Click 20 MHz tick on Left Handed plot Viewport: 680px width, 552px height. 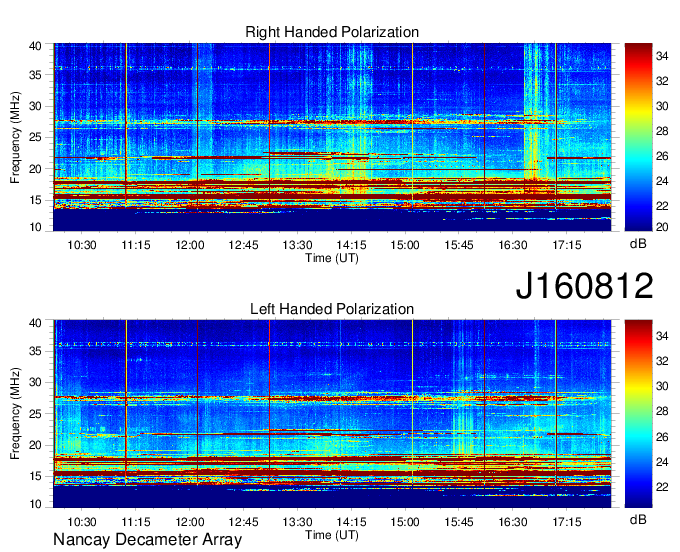tap(35, 445)
